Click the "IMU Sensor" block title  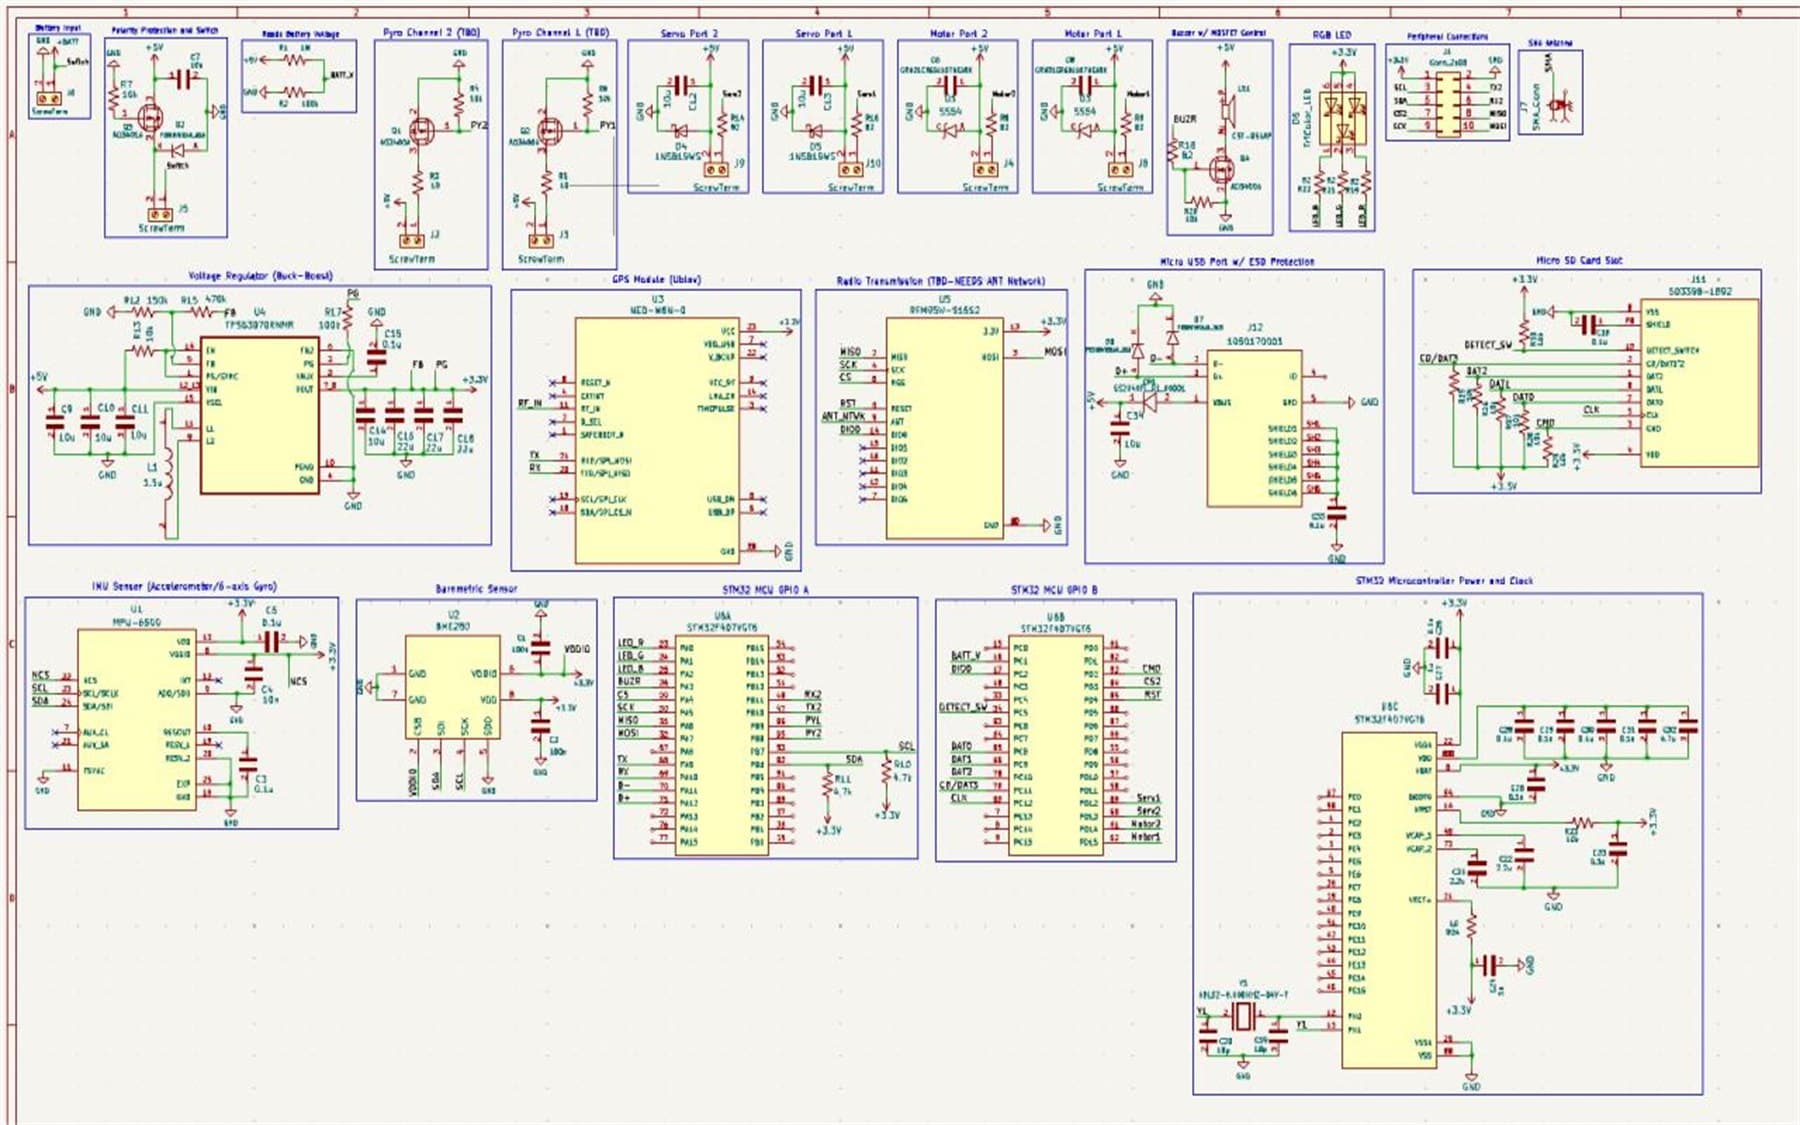(184, 587)
